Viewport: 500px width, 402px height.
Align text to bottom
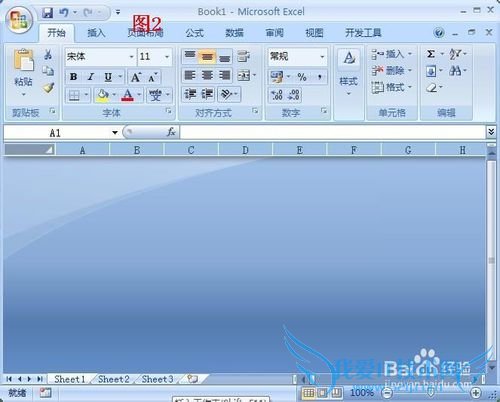(225, 57)
